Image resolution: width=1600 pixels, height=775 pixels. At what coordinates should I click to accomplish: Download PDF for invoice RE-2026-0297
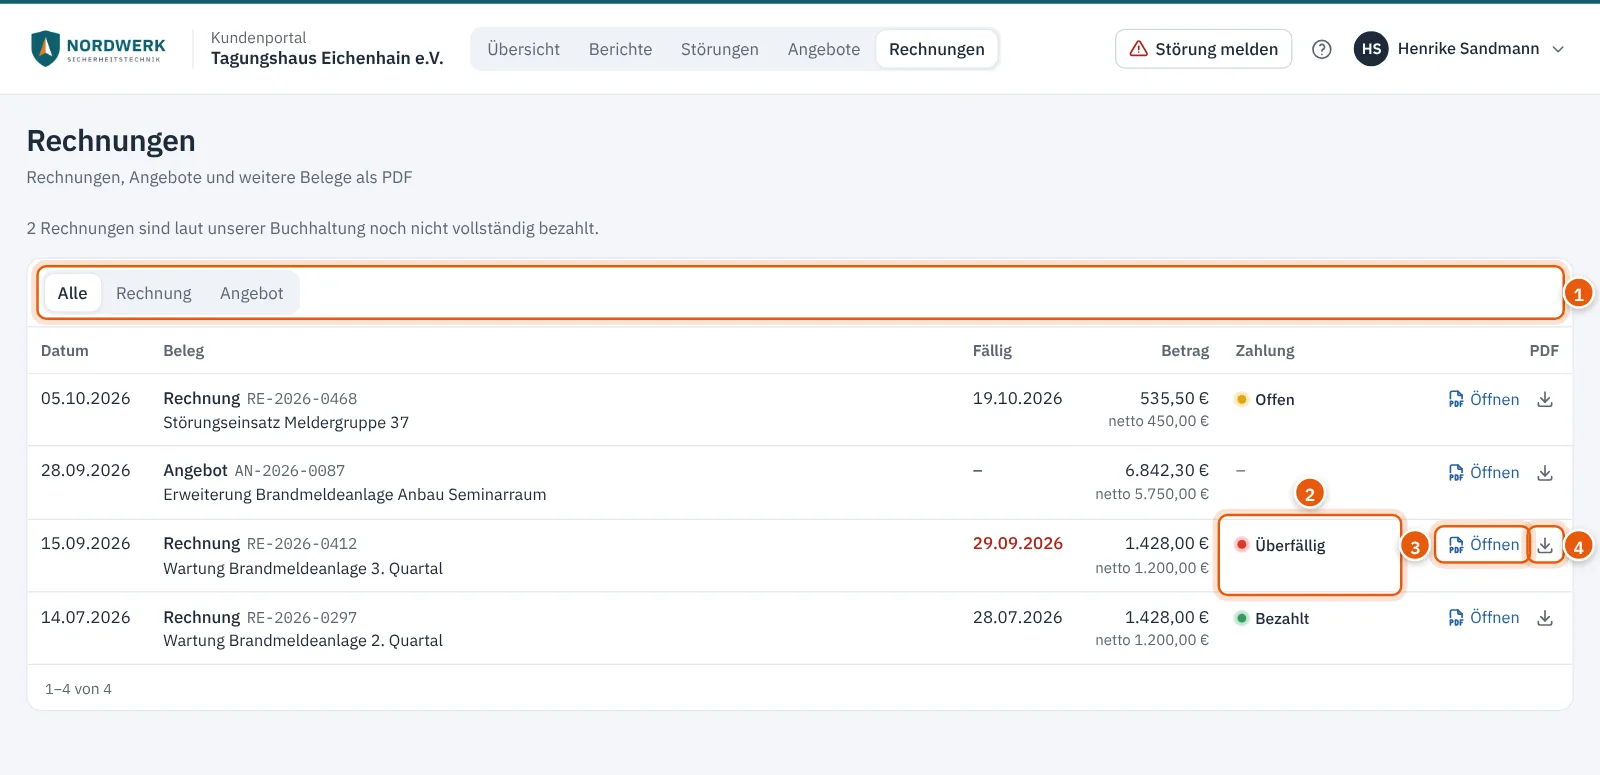point(1545,618)
